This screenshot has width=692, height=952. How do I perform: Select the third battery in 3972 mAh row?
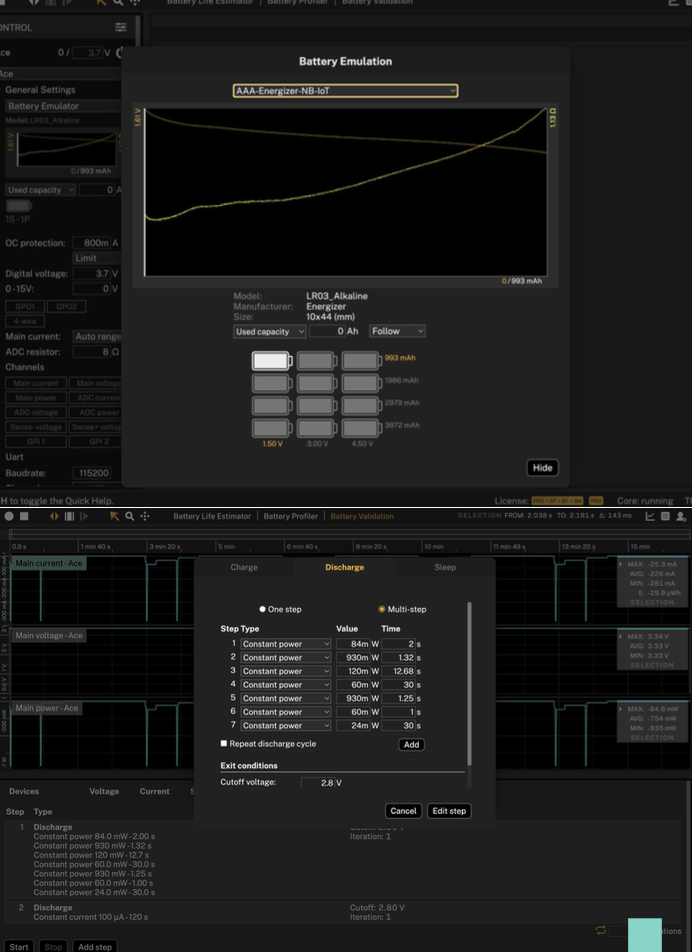tap(361, 428)
